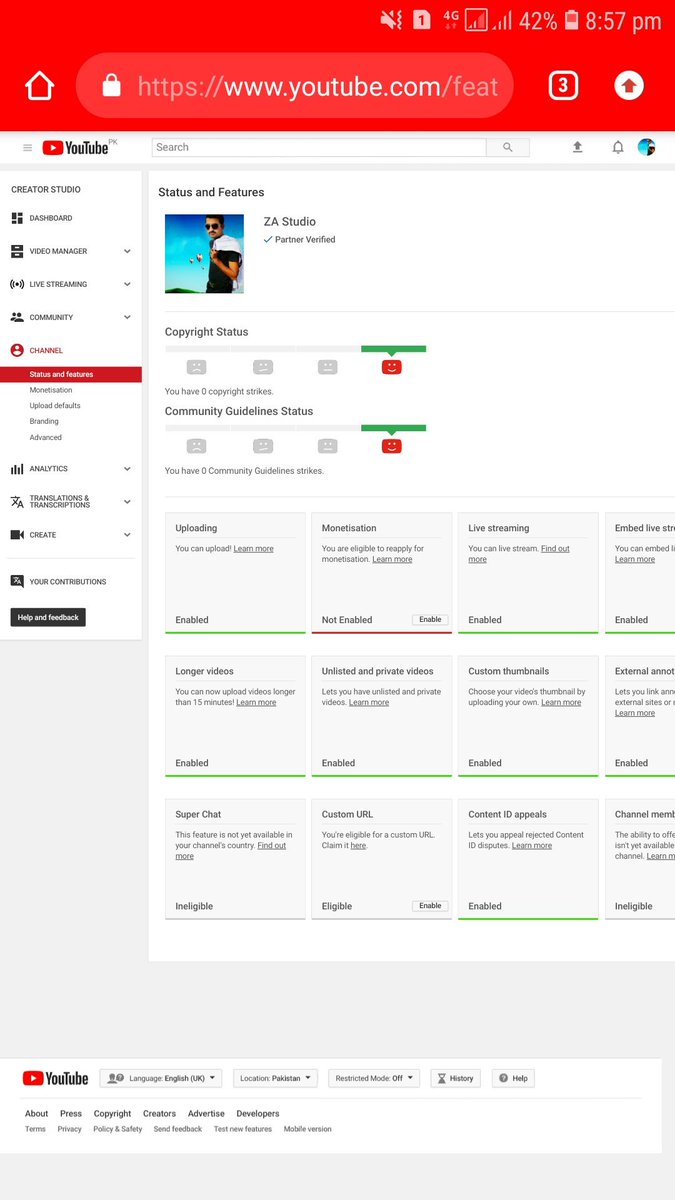This screenshot has width=675, height=1200.
Task: Click Learn more in Custom thumbnails card
Action: (561, 703)
